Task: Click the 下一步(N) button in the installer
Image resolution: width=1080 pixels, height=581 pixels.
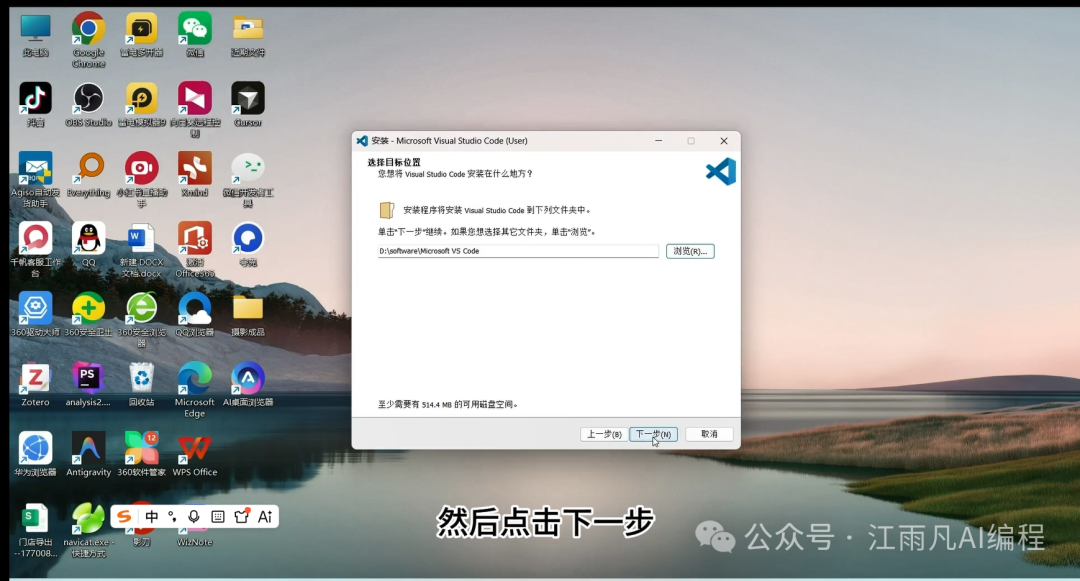Action: pyautogui.click(x=653, y=434)
